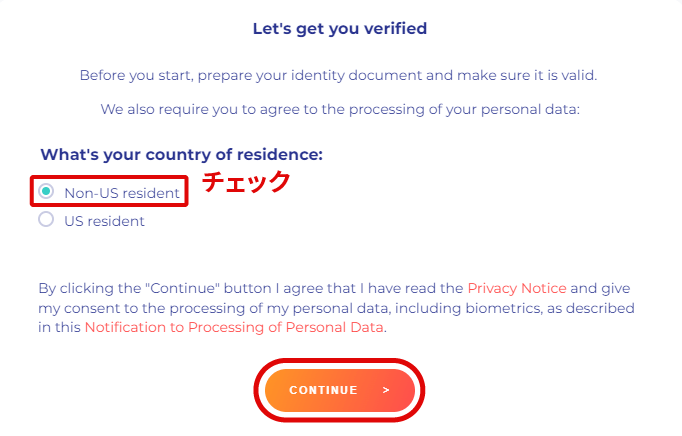This screenshot has width=682, height=436.
Task: Click the red チェック annotation text
Action: tap(247, 181)
